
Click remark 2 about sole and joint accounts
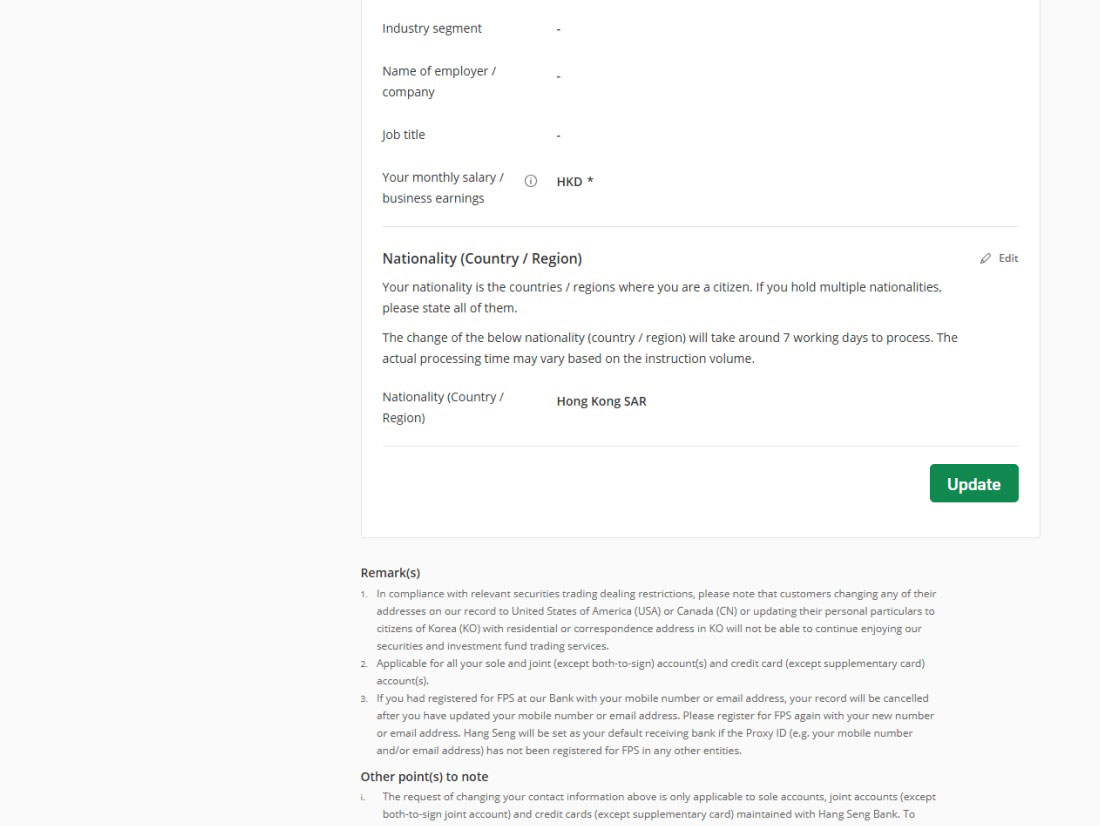tap(650, 671)
